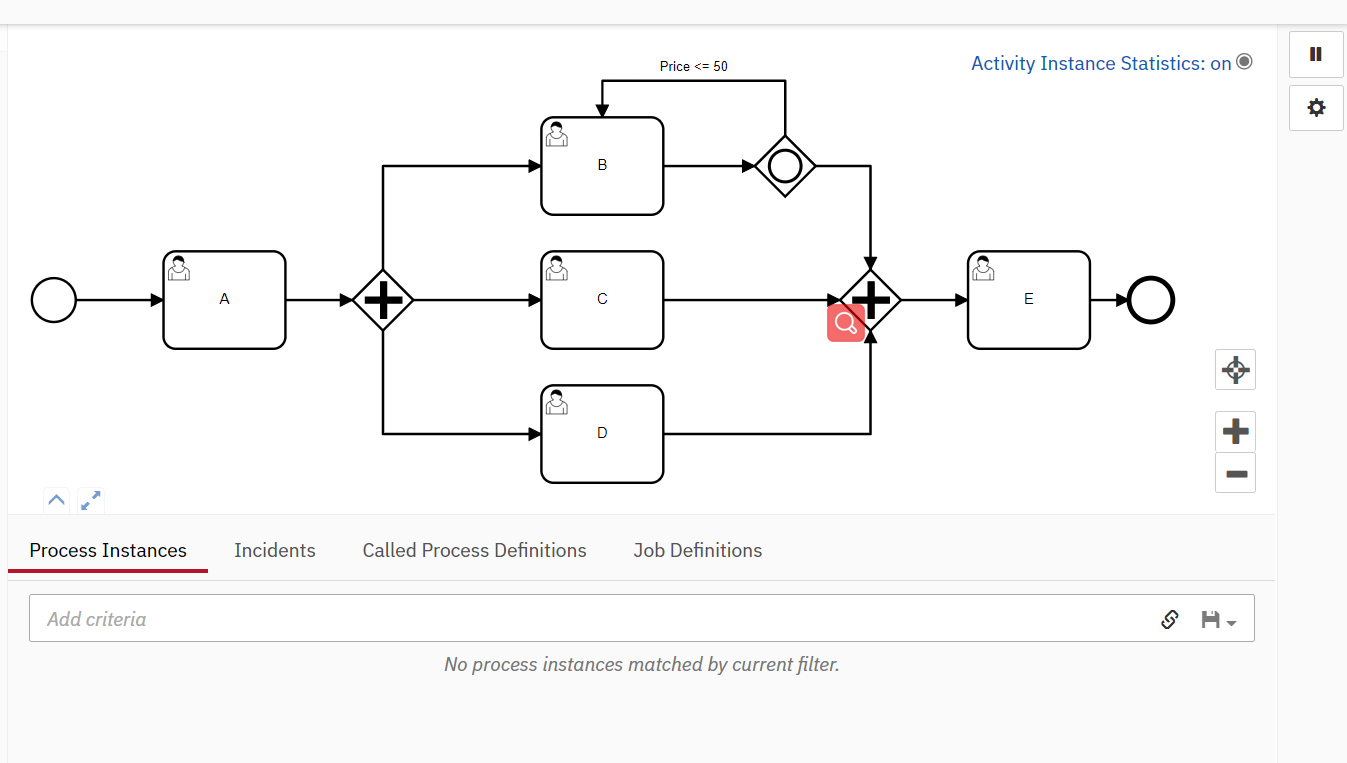Open the save filter dropdown arrow

[x=1230, y=621]
